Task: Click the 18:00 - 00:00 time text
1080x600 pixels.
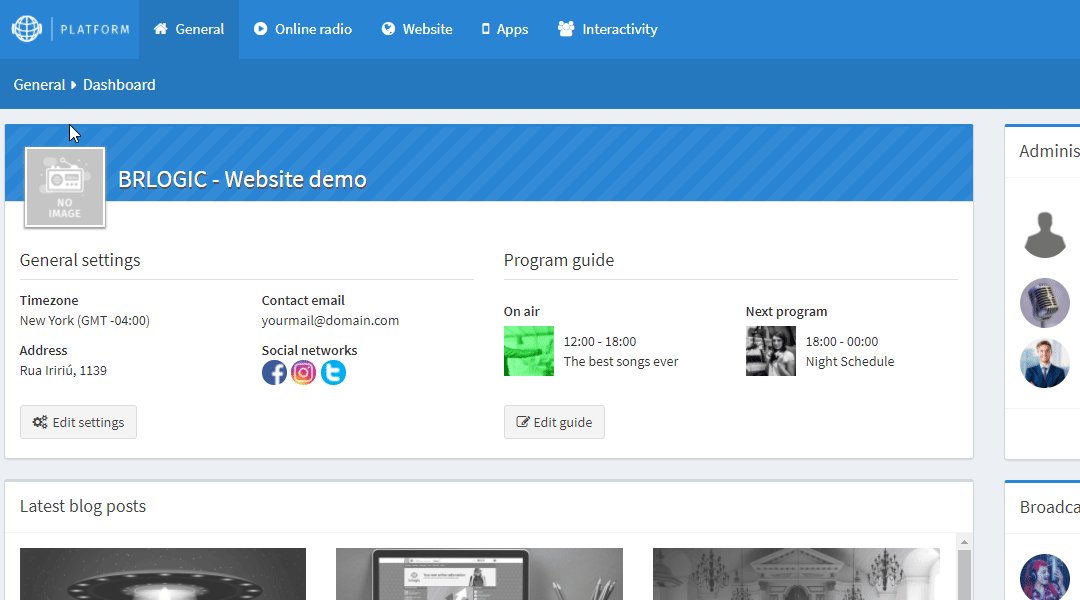Action: [x=842, y=342]
